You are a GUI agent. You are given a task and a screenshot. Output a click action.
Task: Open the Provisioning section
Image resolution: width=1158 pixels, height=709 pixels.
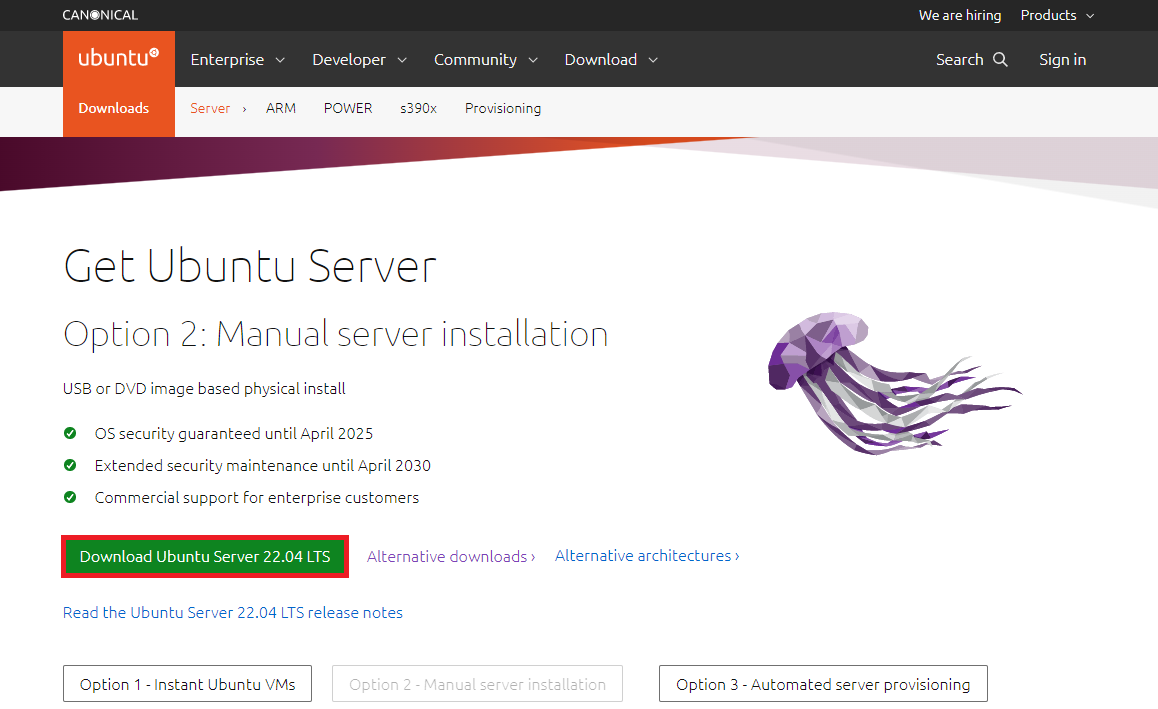(x=503, y=108)
